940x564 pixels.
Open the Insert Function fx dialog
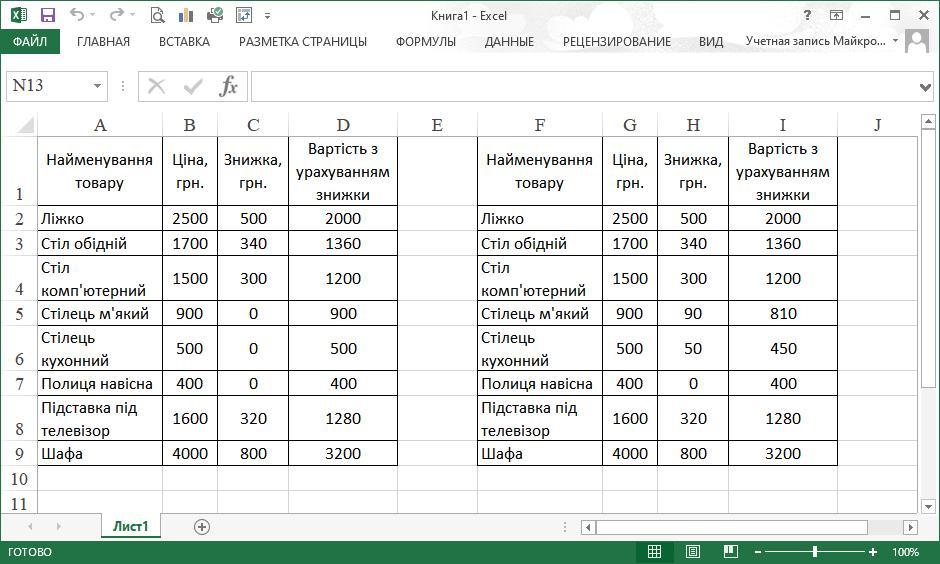tap(228, 86)
